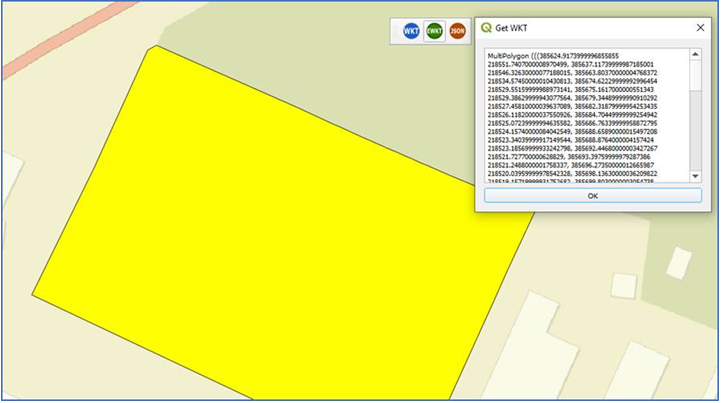Viewport: 721px width, 403px height.
Task: Click the line beginning 218520.0395
Action: (x=572, y=173)
